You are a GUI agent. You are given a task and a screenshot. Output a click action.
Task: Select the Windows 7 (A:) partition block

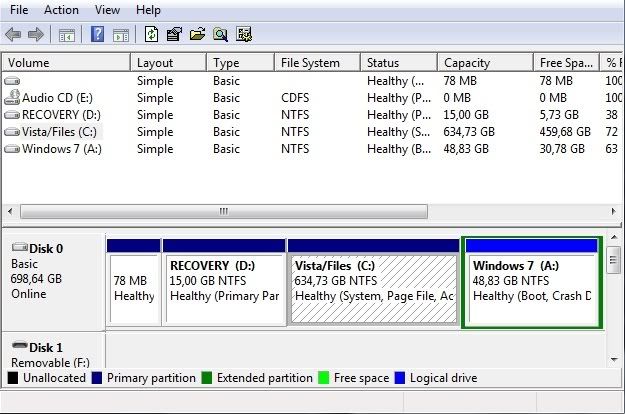click(x=532, y=281)
